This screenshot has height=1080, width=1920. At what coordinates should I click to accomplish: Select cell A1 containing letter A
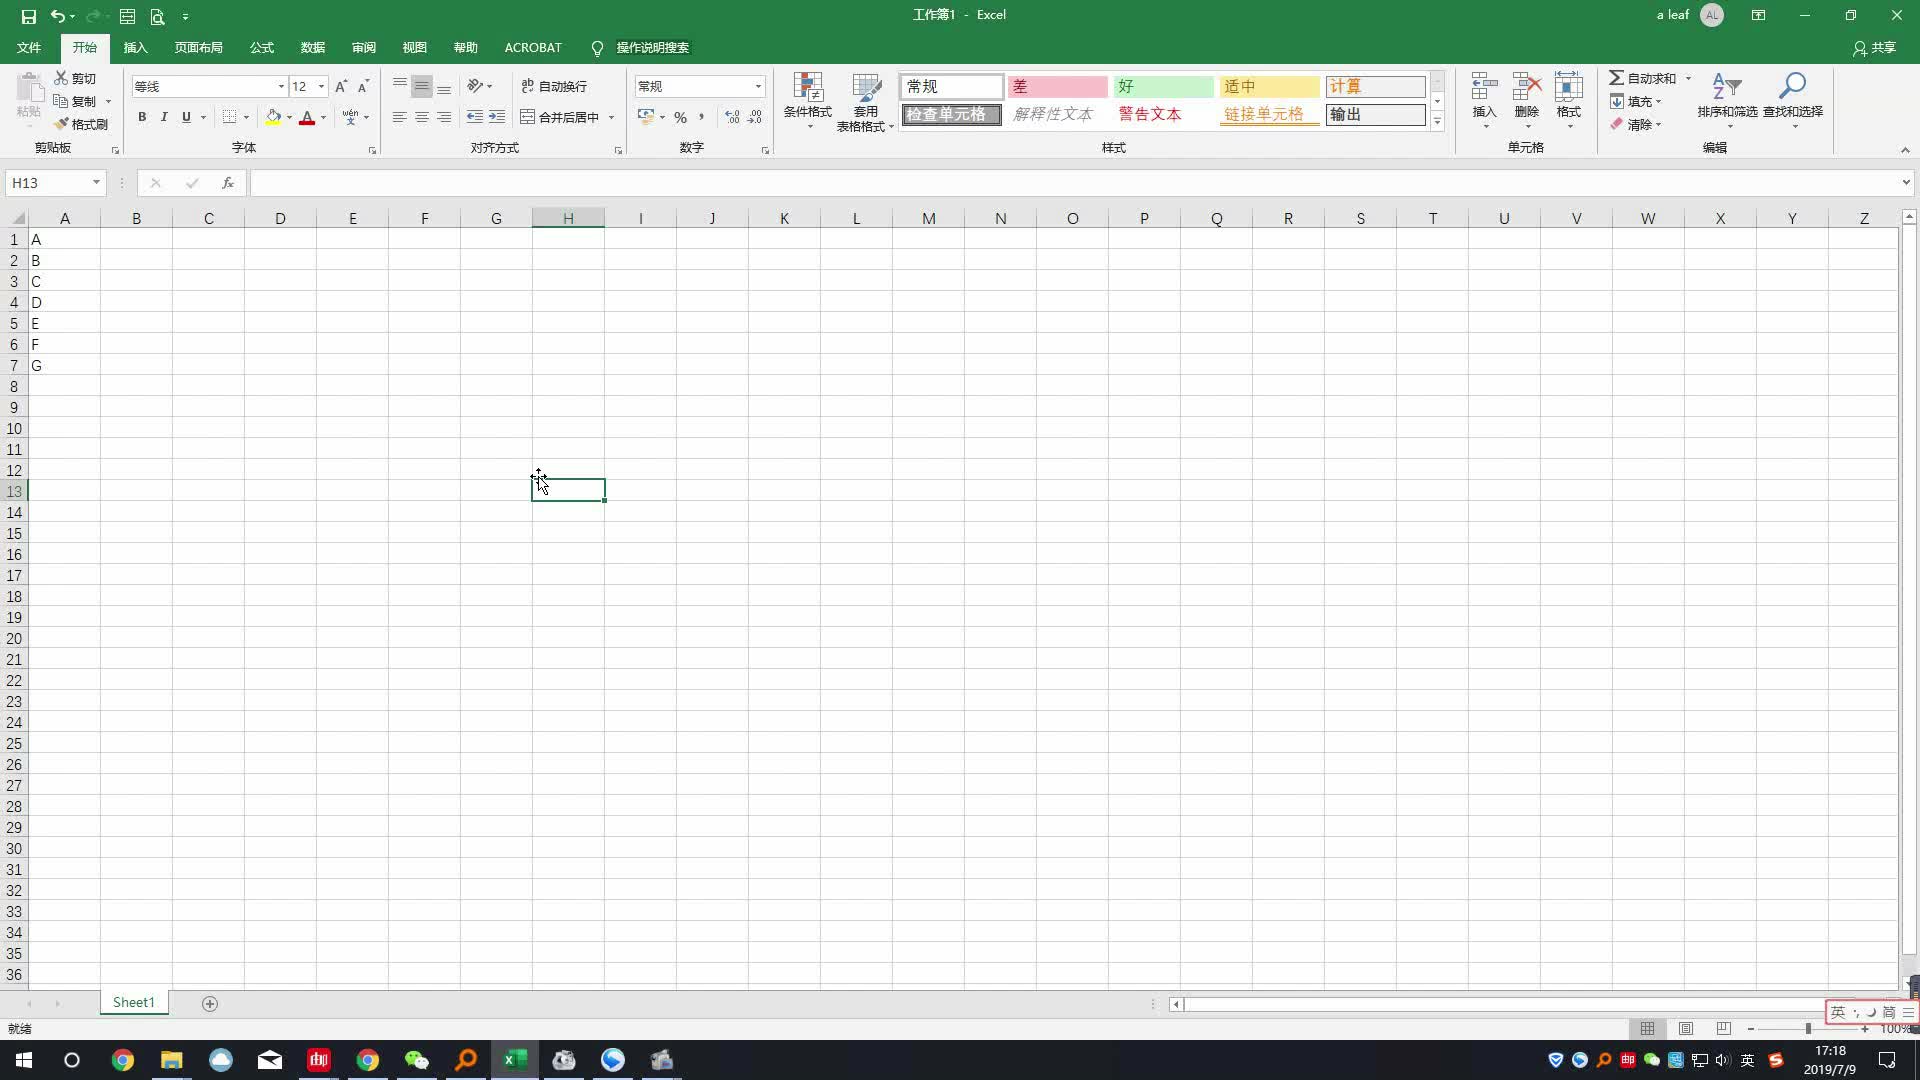[x=64, y=240]
